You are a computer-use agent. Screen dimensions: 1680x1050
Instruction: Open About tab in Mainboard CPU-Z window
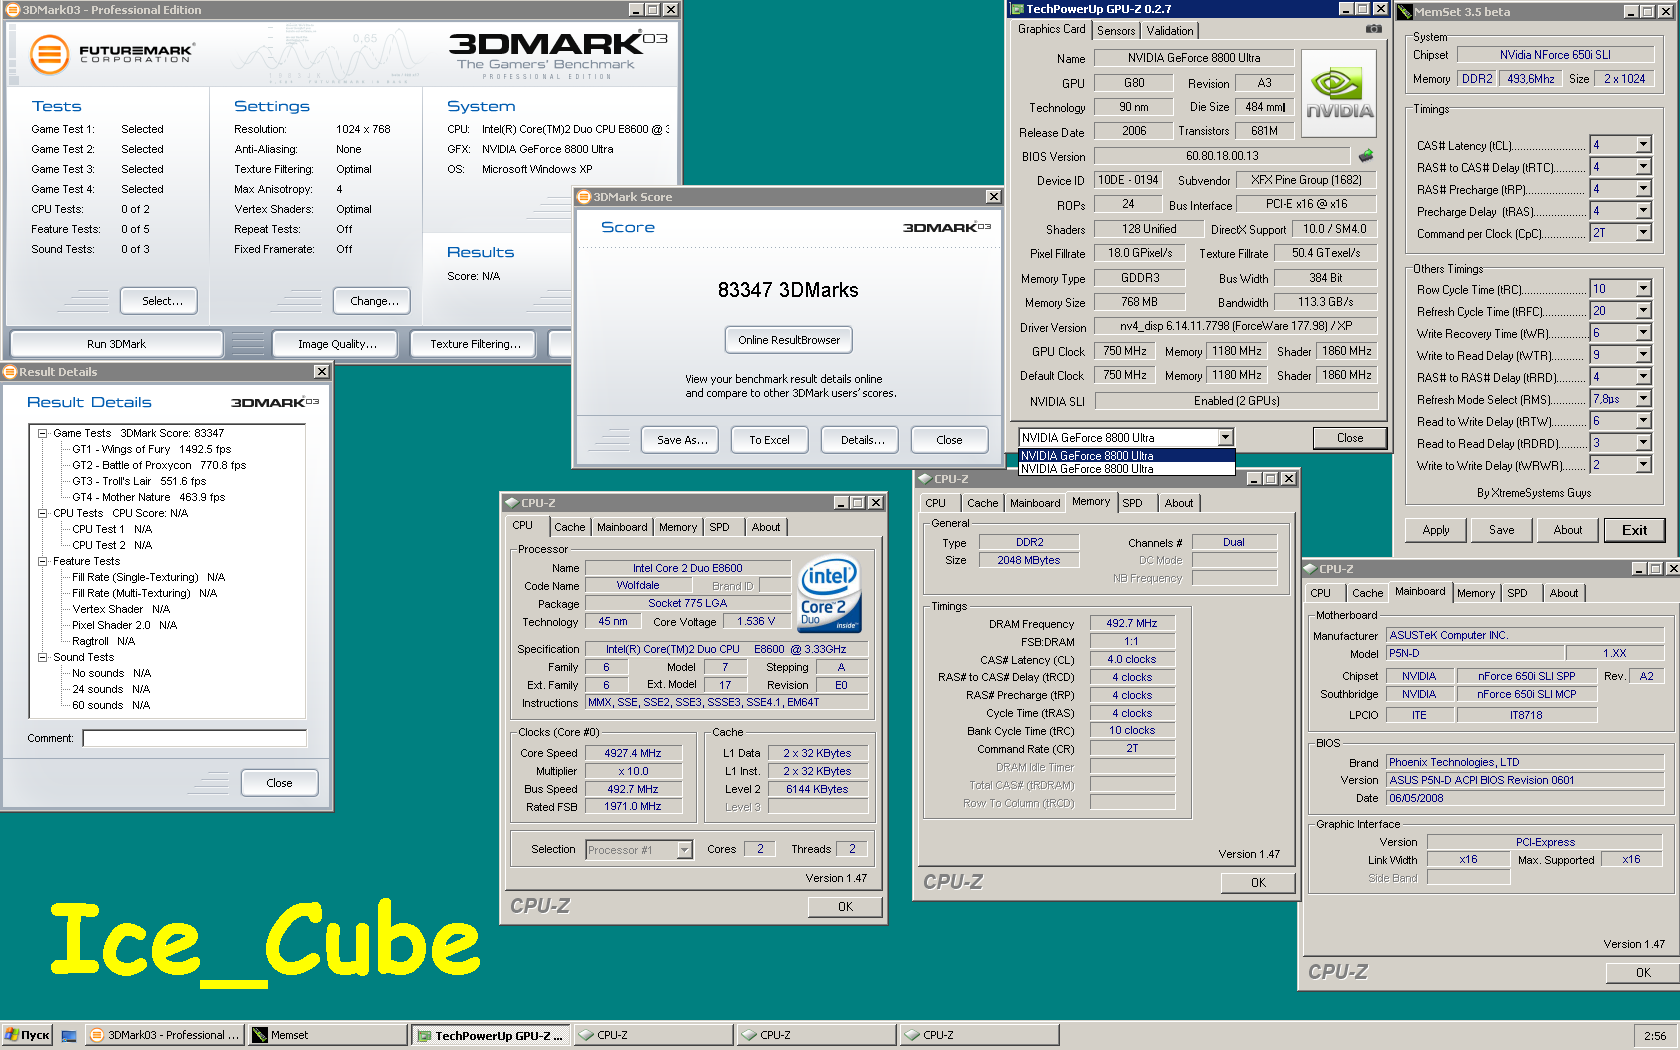coord(1564,593)
